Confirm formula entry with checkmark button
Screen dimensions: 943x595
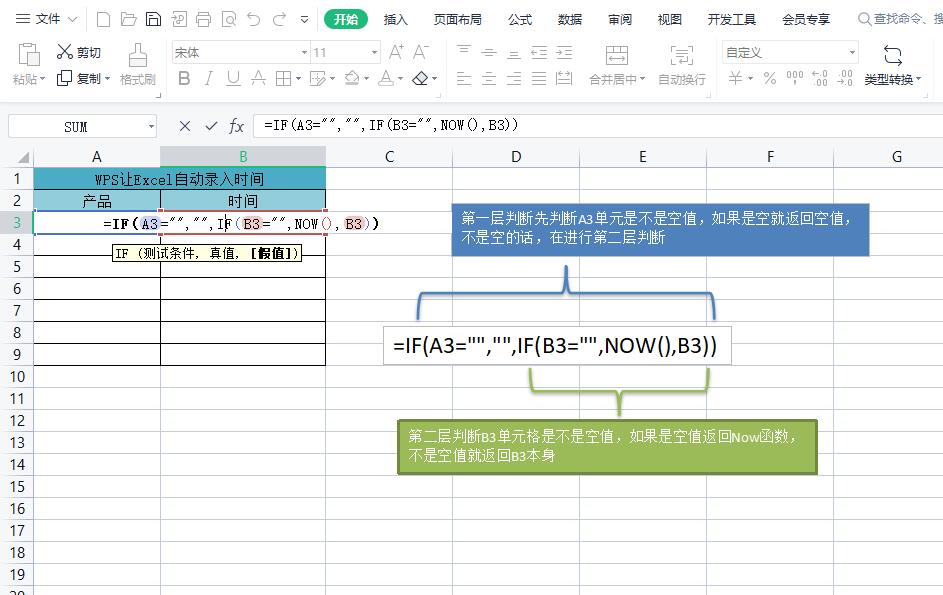pos(210,126)
